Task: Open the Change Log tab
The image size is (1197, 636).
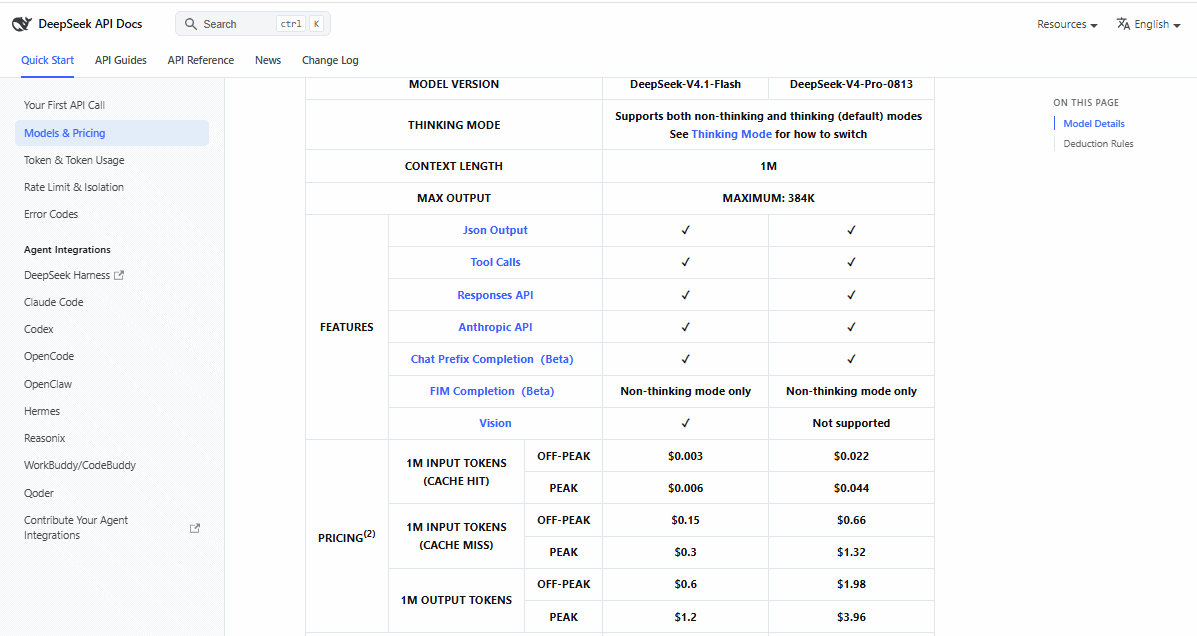Action: click(x=330, y=60)
